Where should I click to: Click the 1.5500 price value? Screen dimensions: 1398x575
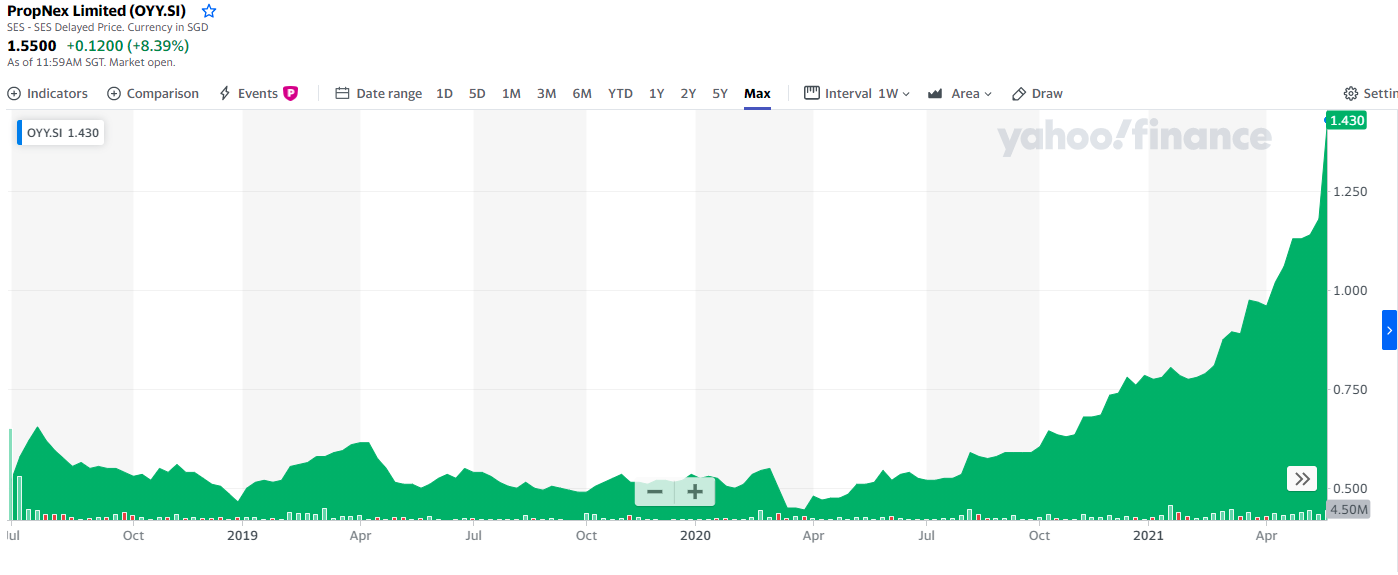[x=32, y=46]
